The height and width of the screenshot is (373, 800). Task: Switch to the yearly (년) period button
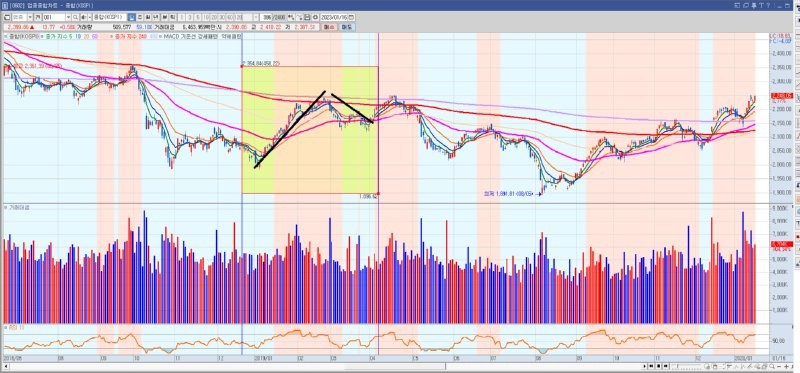[x=156, y=17]
